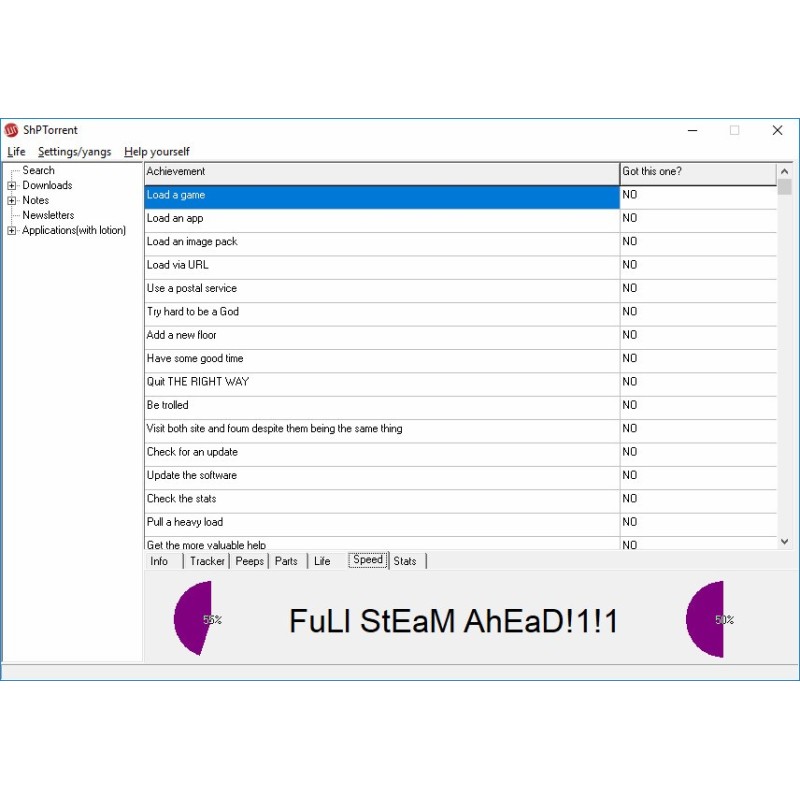Open the Settings/yangs menu
This screenshot has height=800, width=800.
click(x=75, y=152)
